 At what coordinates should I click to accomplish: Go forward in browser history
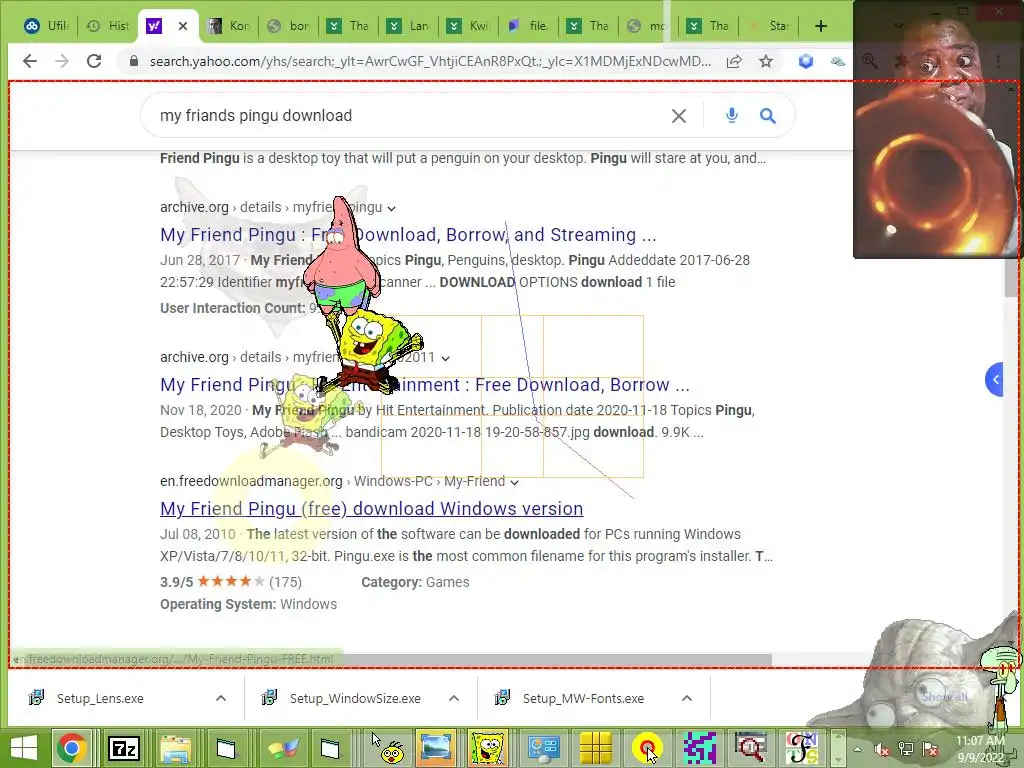[x=62, y=61]
